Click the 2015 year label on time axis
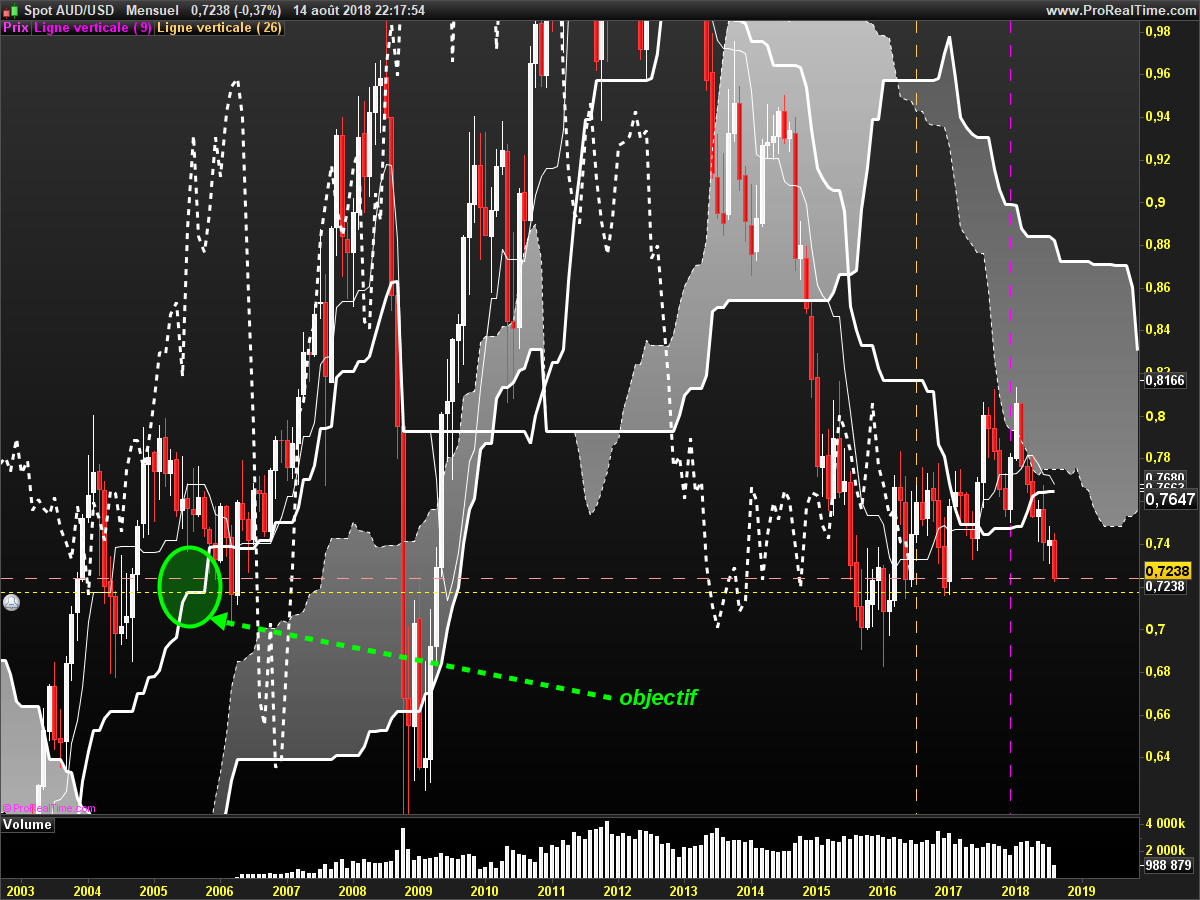 [x=816, y=890]
